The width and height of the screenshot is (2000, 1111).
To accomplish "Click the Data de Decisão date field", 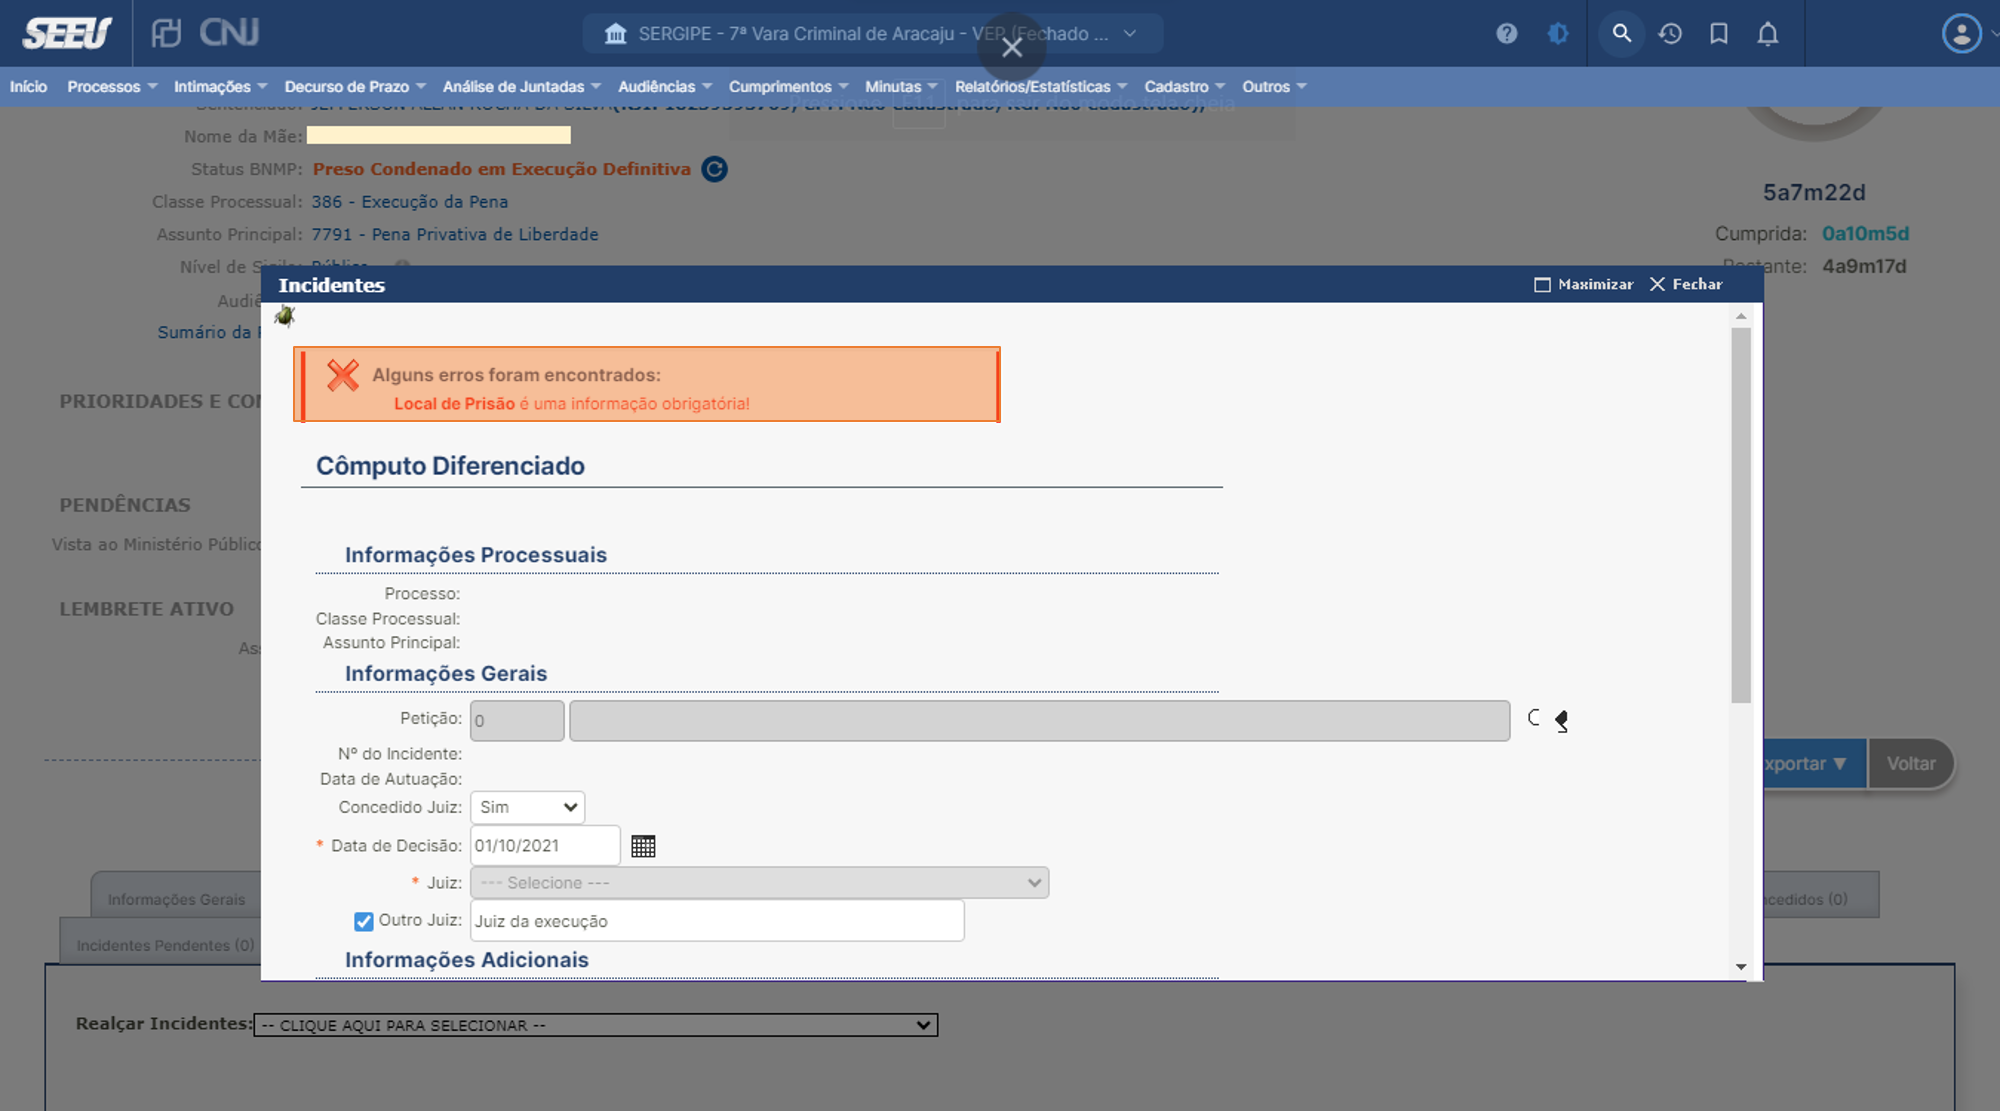I will pos(545,846).
